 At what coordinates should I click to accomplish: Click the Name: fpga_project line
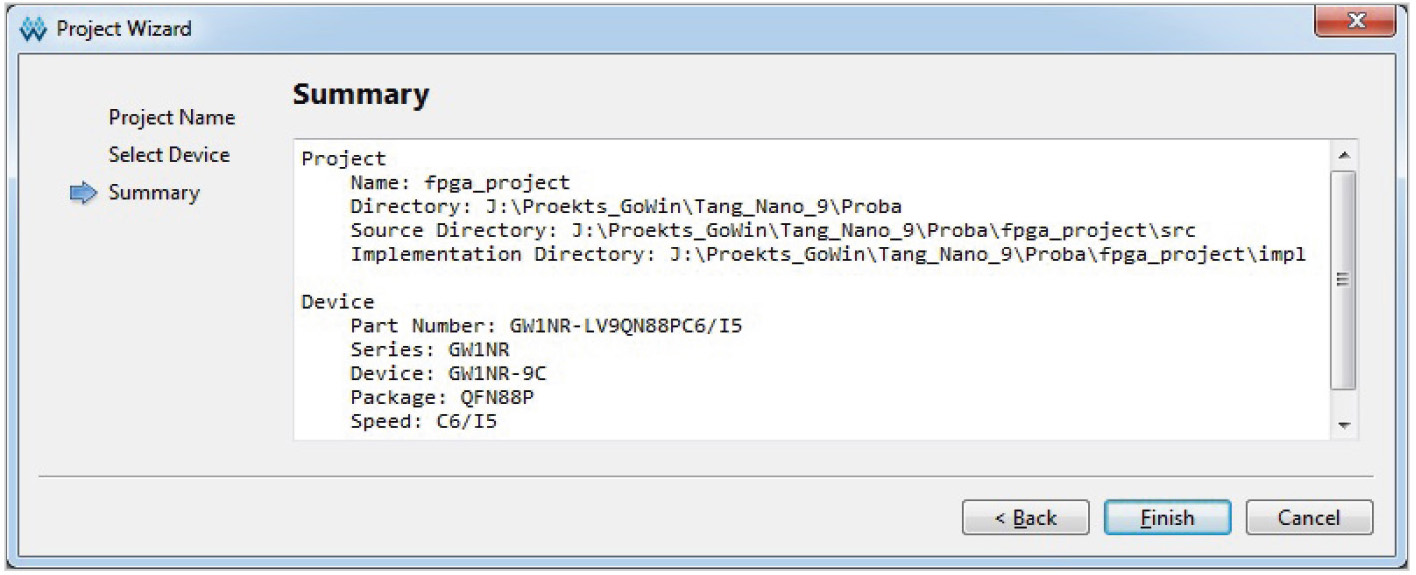pyautogui.click(x=459, y=183)
